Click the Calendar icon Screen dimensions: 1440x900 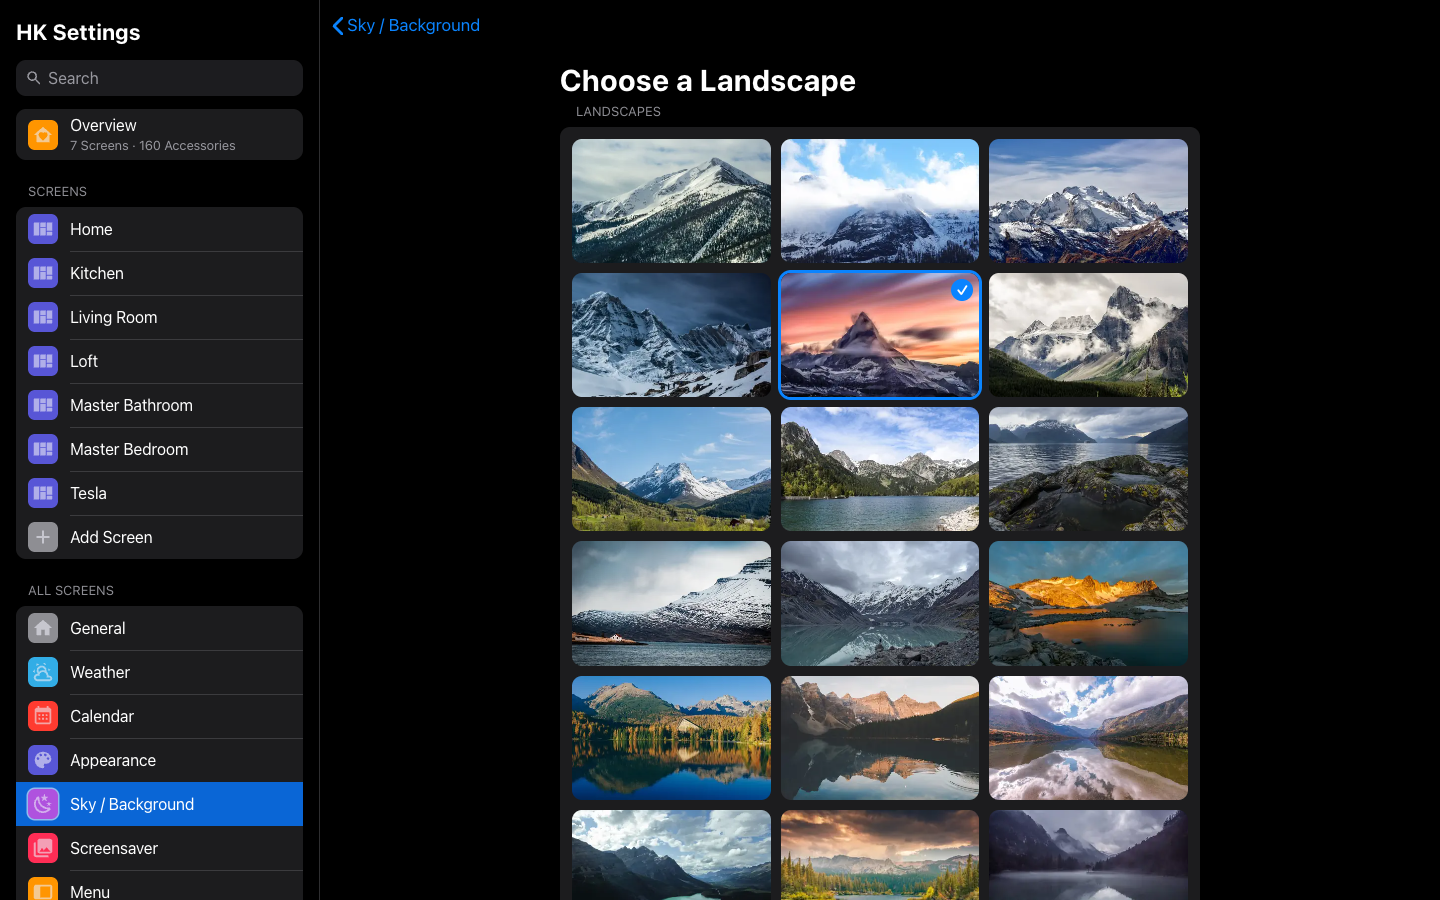tap(43, 716)
